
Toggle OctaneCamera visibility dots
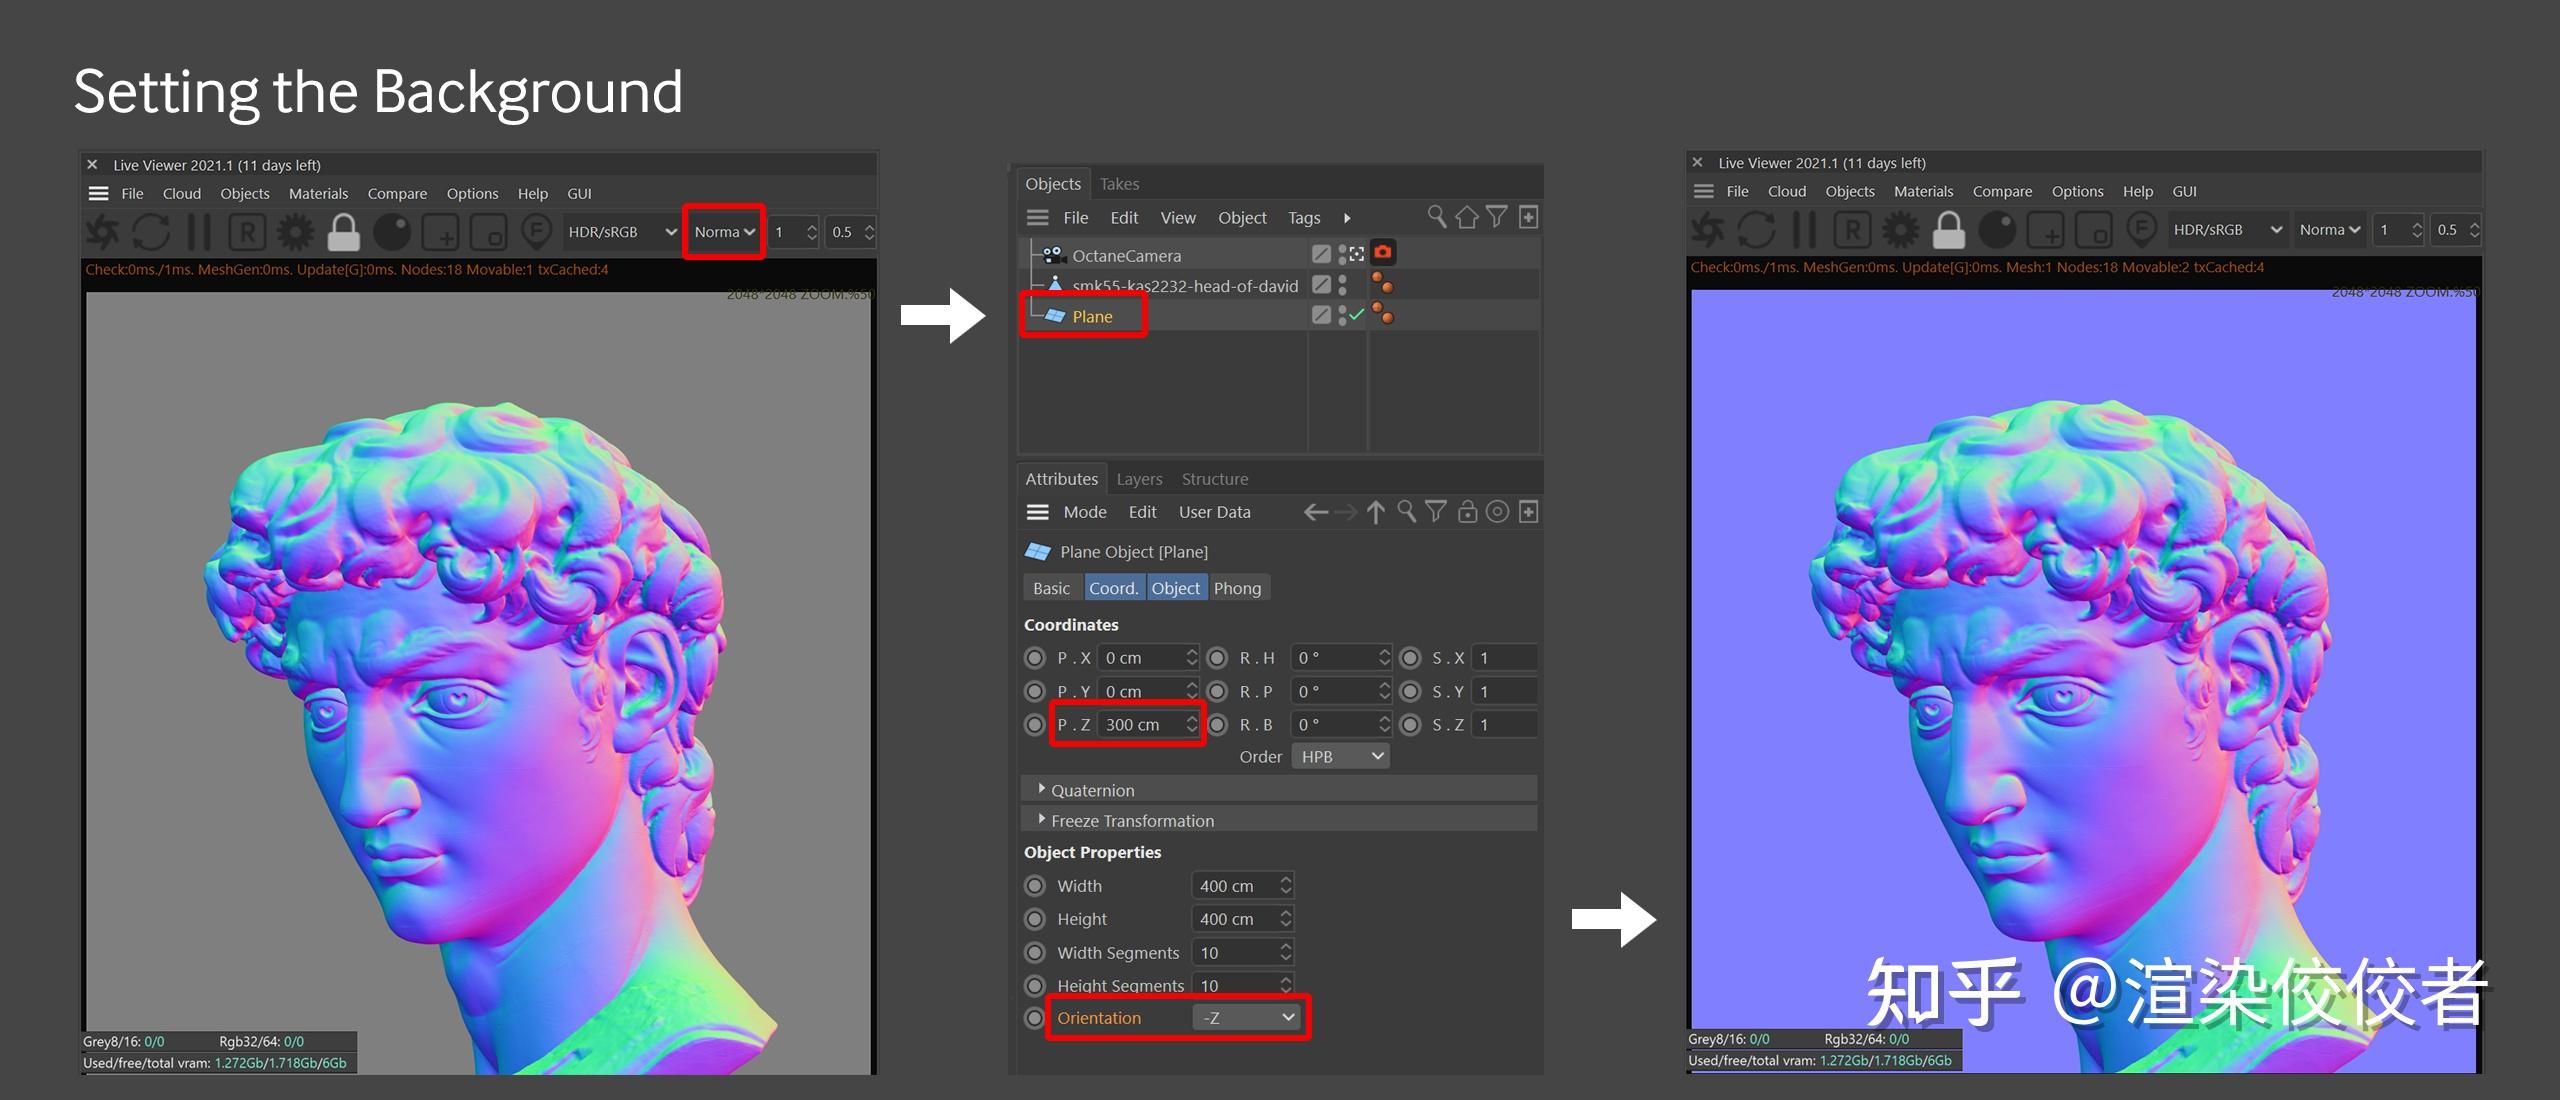point(1343,255)
